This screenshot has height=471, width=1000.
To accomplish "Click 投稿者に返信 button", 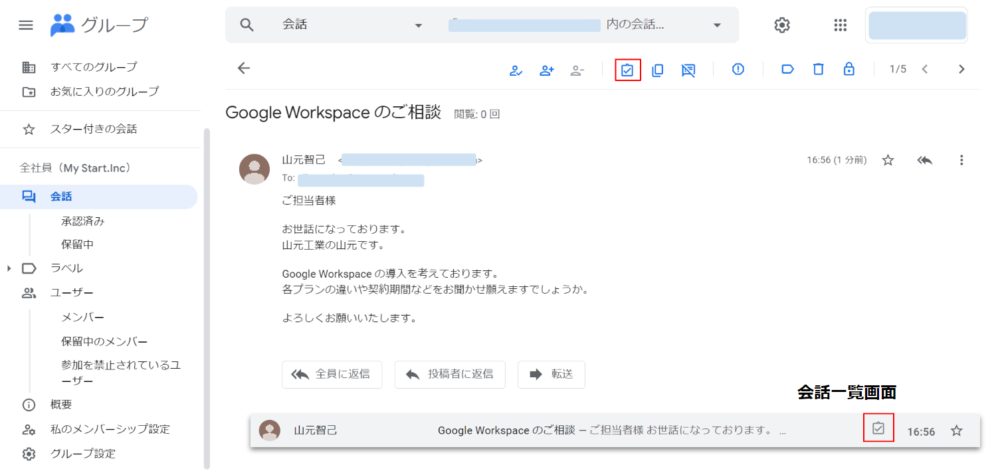I will [450, 374].
